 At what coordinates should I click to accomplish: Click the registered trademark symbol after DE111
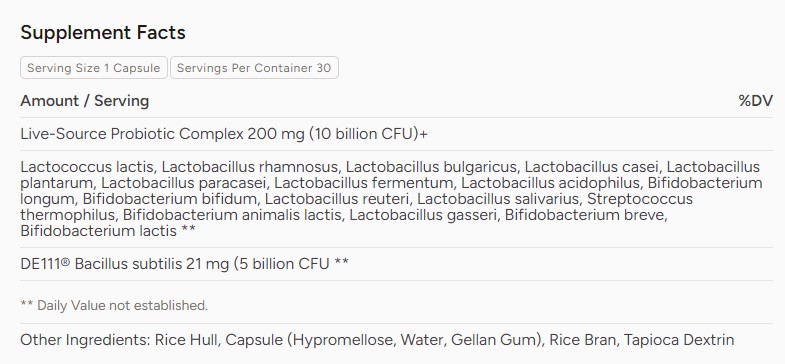[66, 262]
